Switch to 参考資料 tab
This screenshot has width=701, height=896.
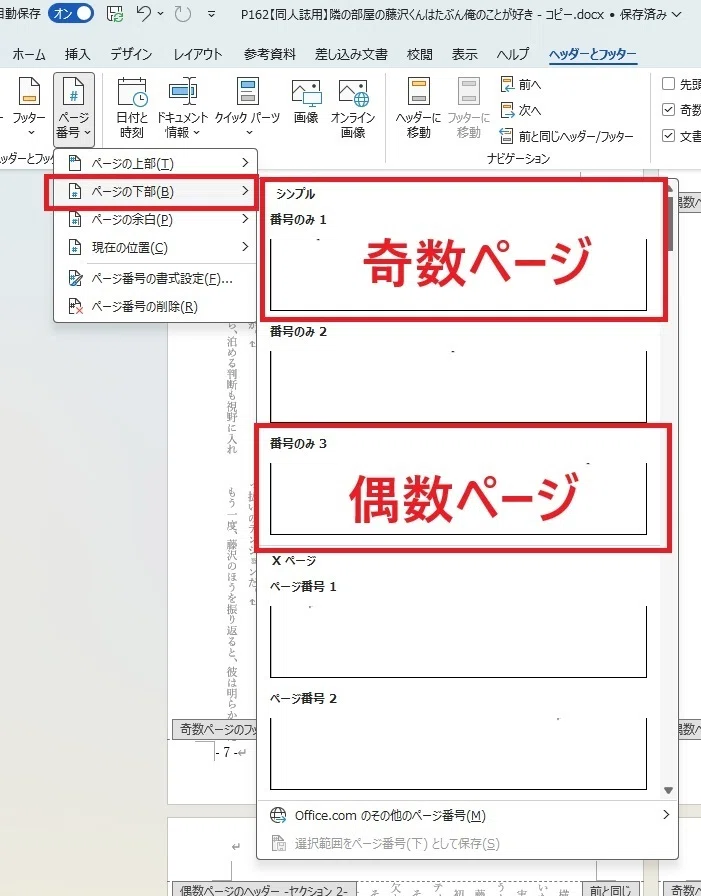coord(270,54)
